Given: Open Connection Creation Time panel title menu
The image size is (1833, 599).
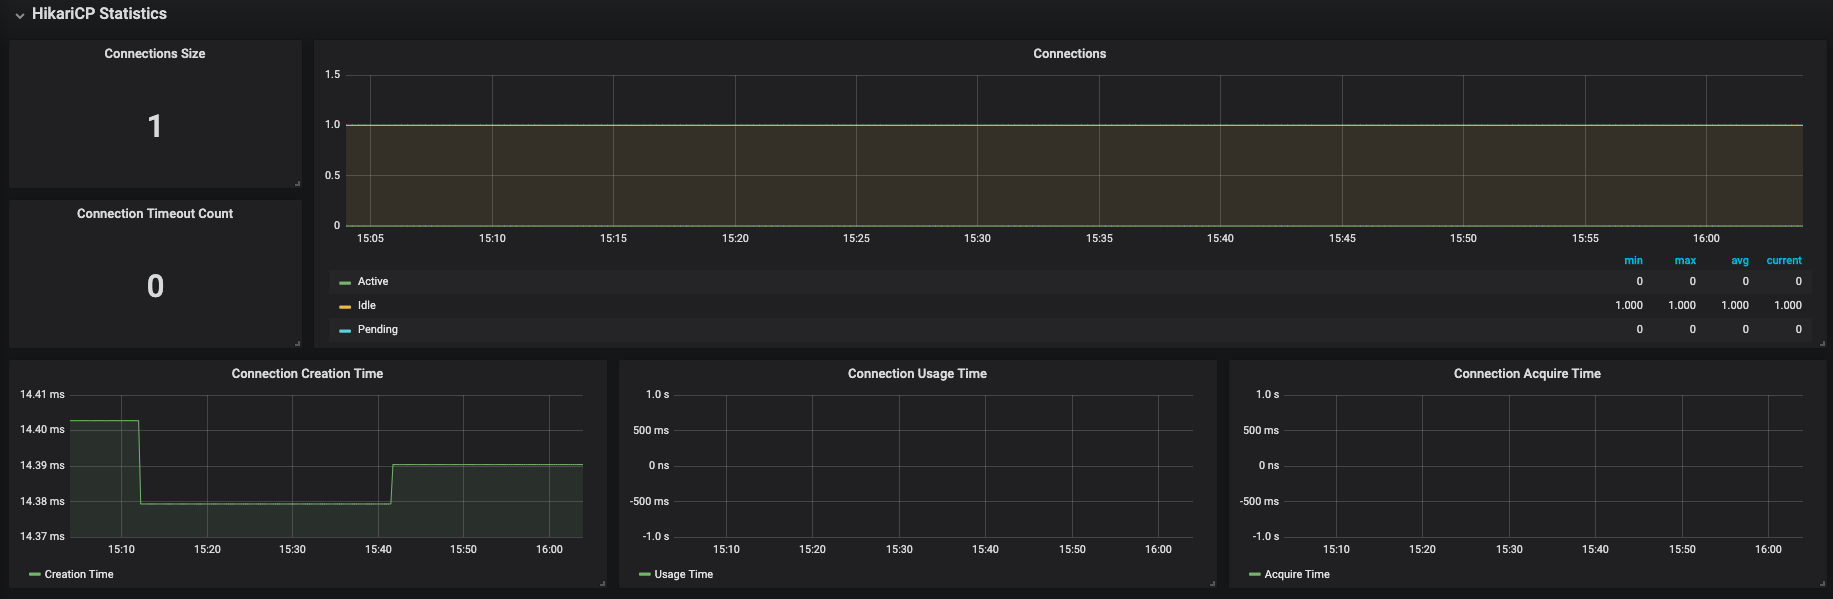Looking at the screenshot, I should 307,374.
